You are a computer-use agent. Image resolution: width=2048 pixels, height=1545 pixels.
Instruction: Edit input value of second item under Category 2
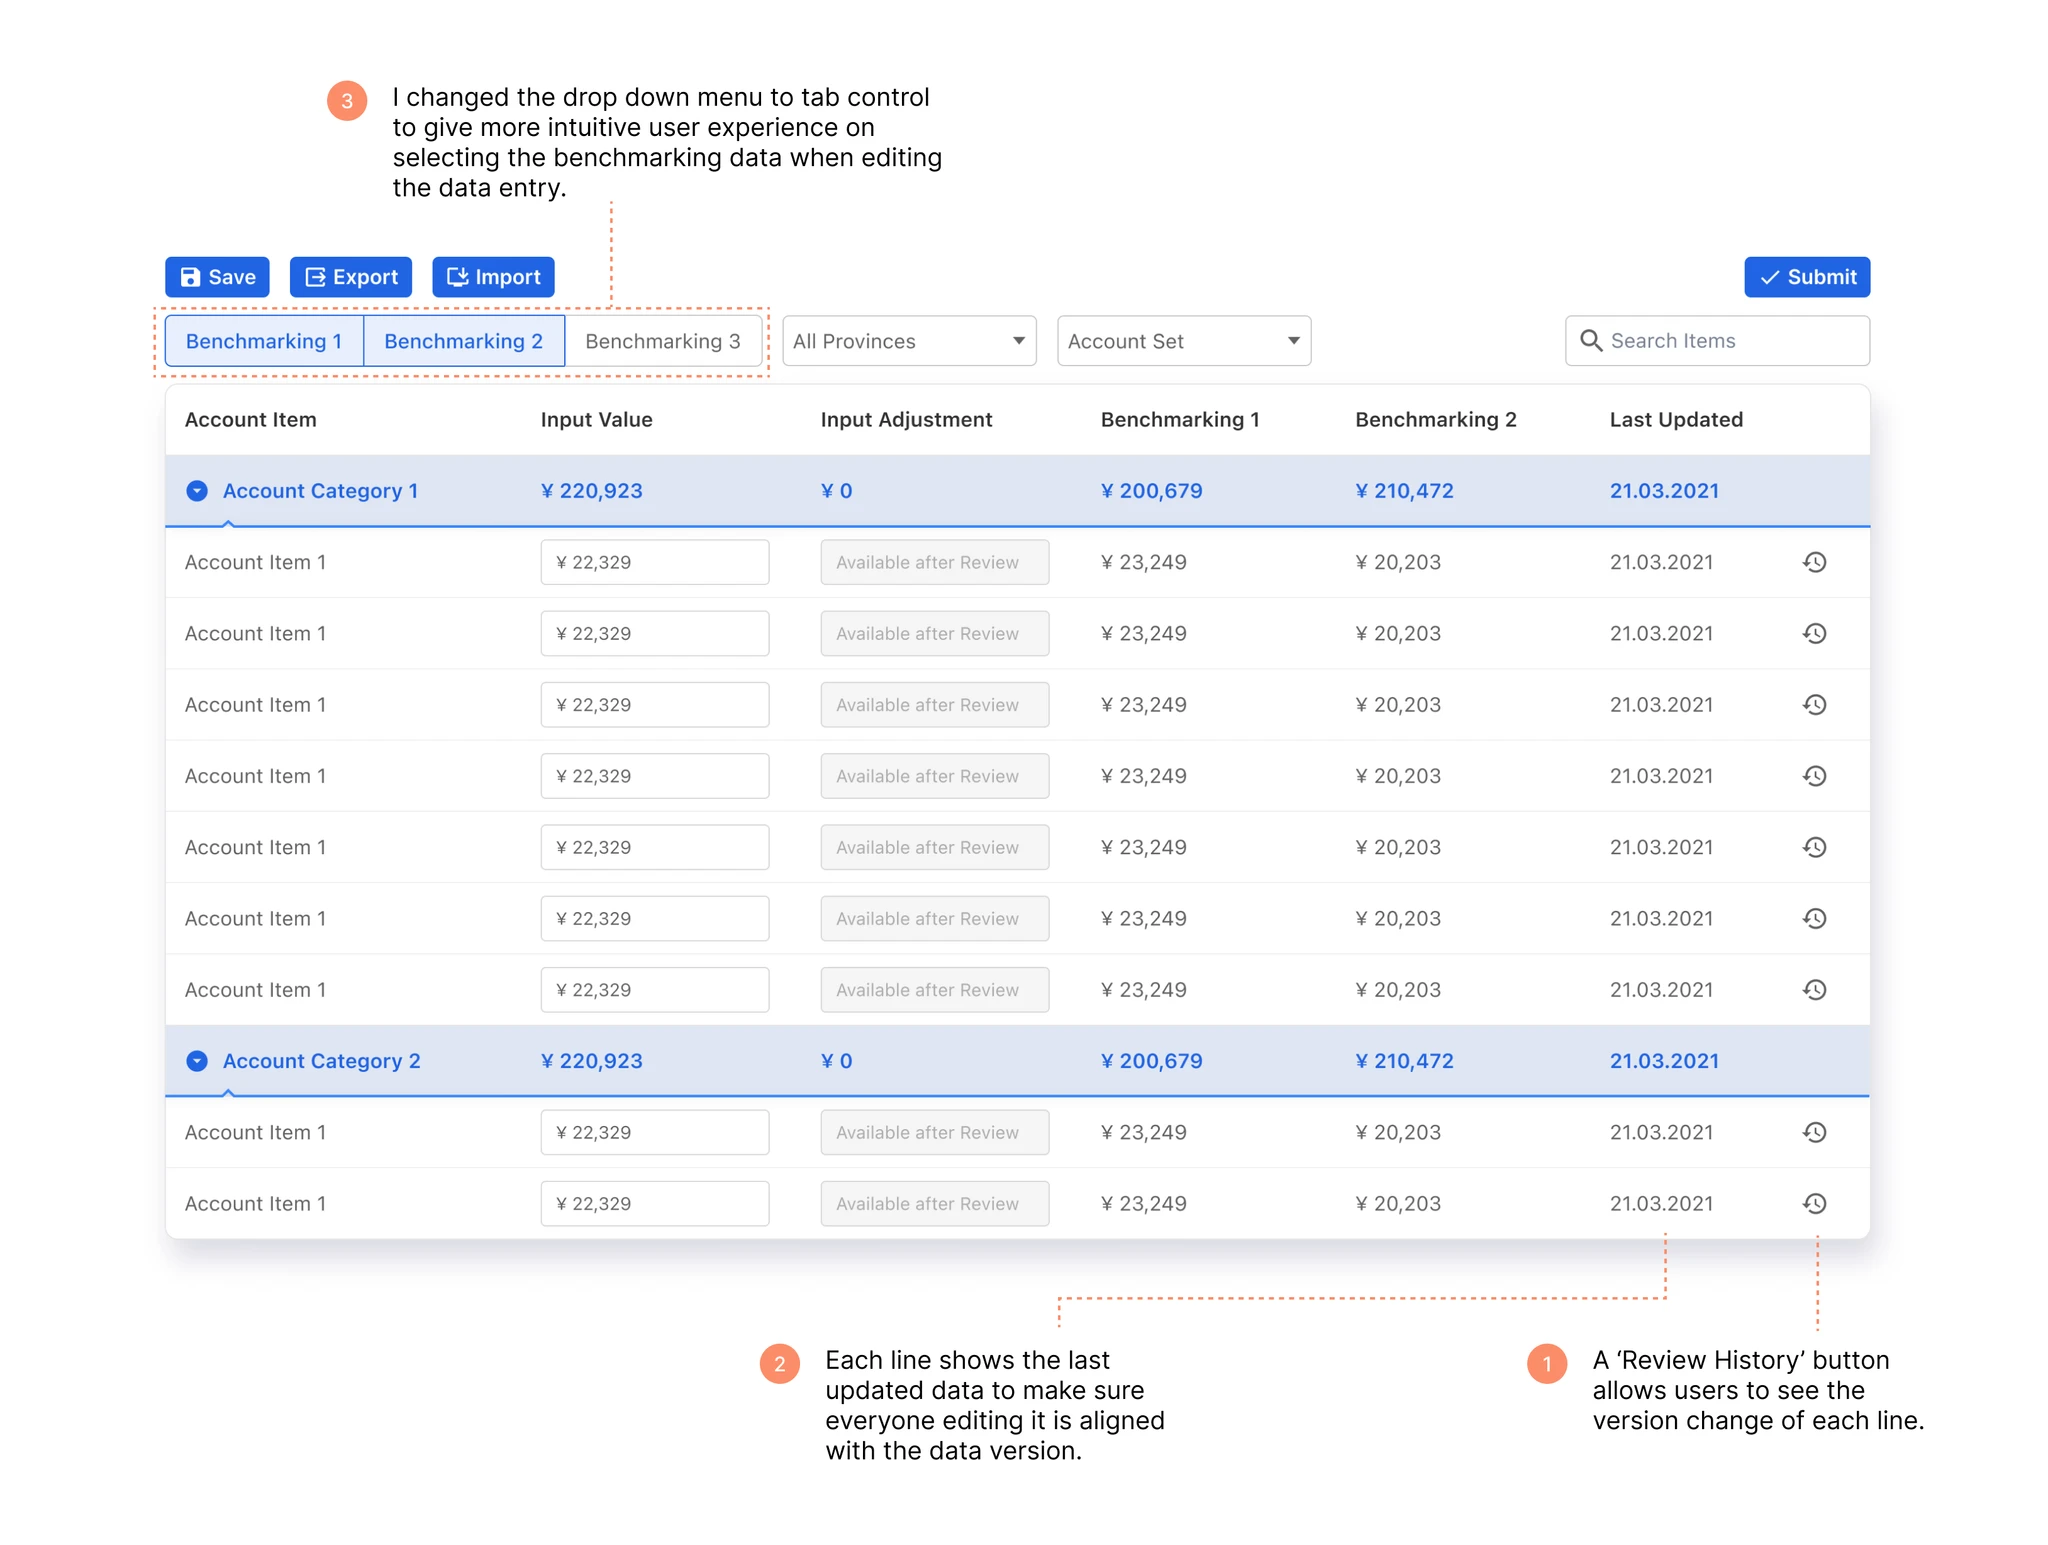pos(655,1203)
